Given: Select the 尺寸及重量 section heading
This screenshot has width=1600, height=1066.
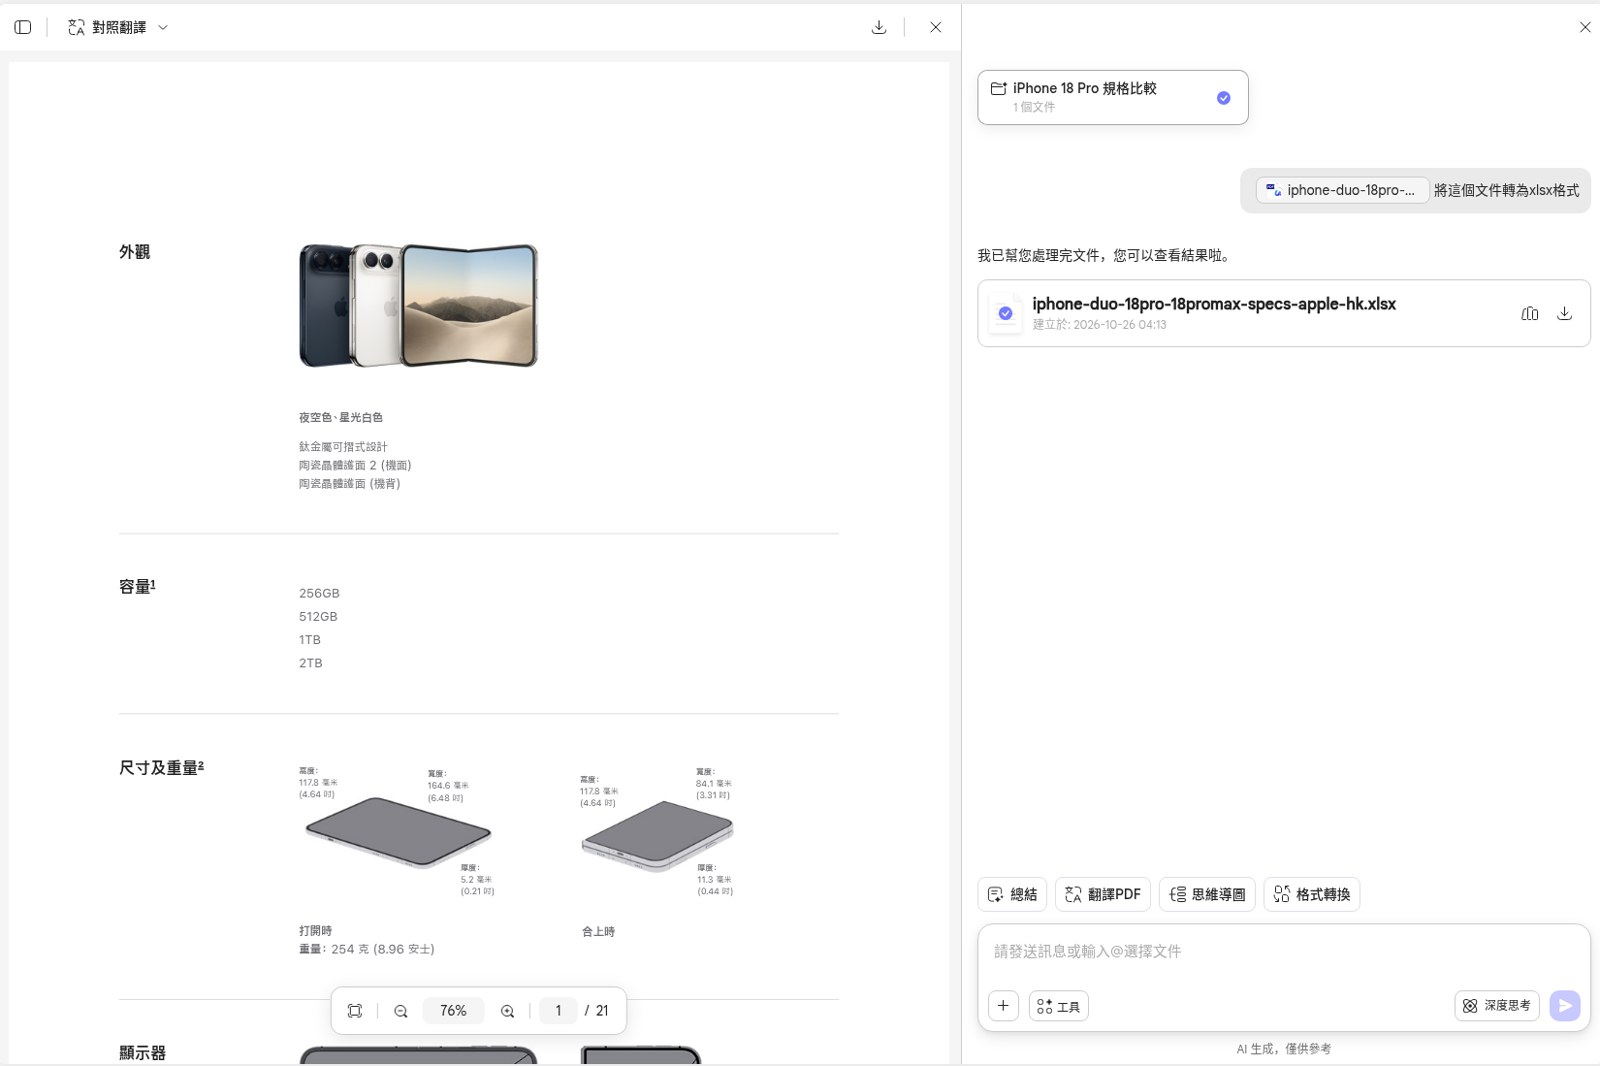Looking at the screenshot, I should 161,768.
